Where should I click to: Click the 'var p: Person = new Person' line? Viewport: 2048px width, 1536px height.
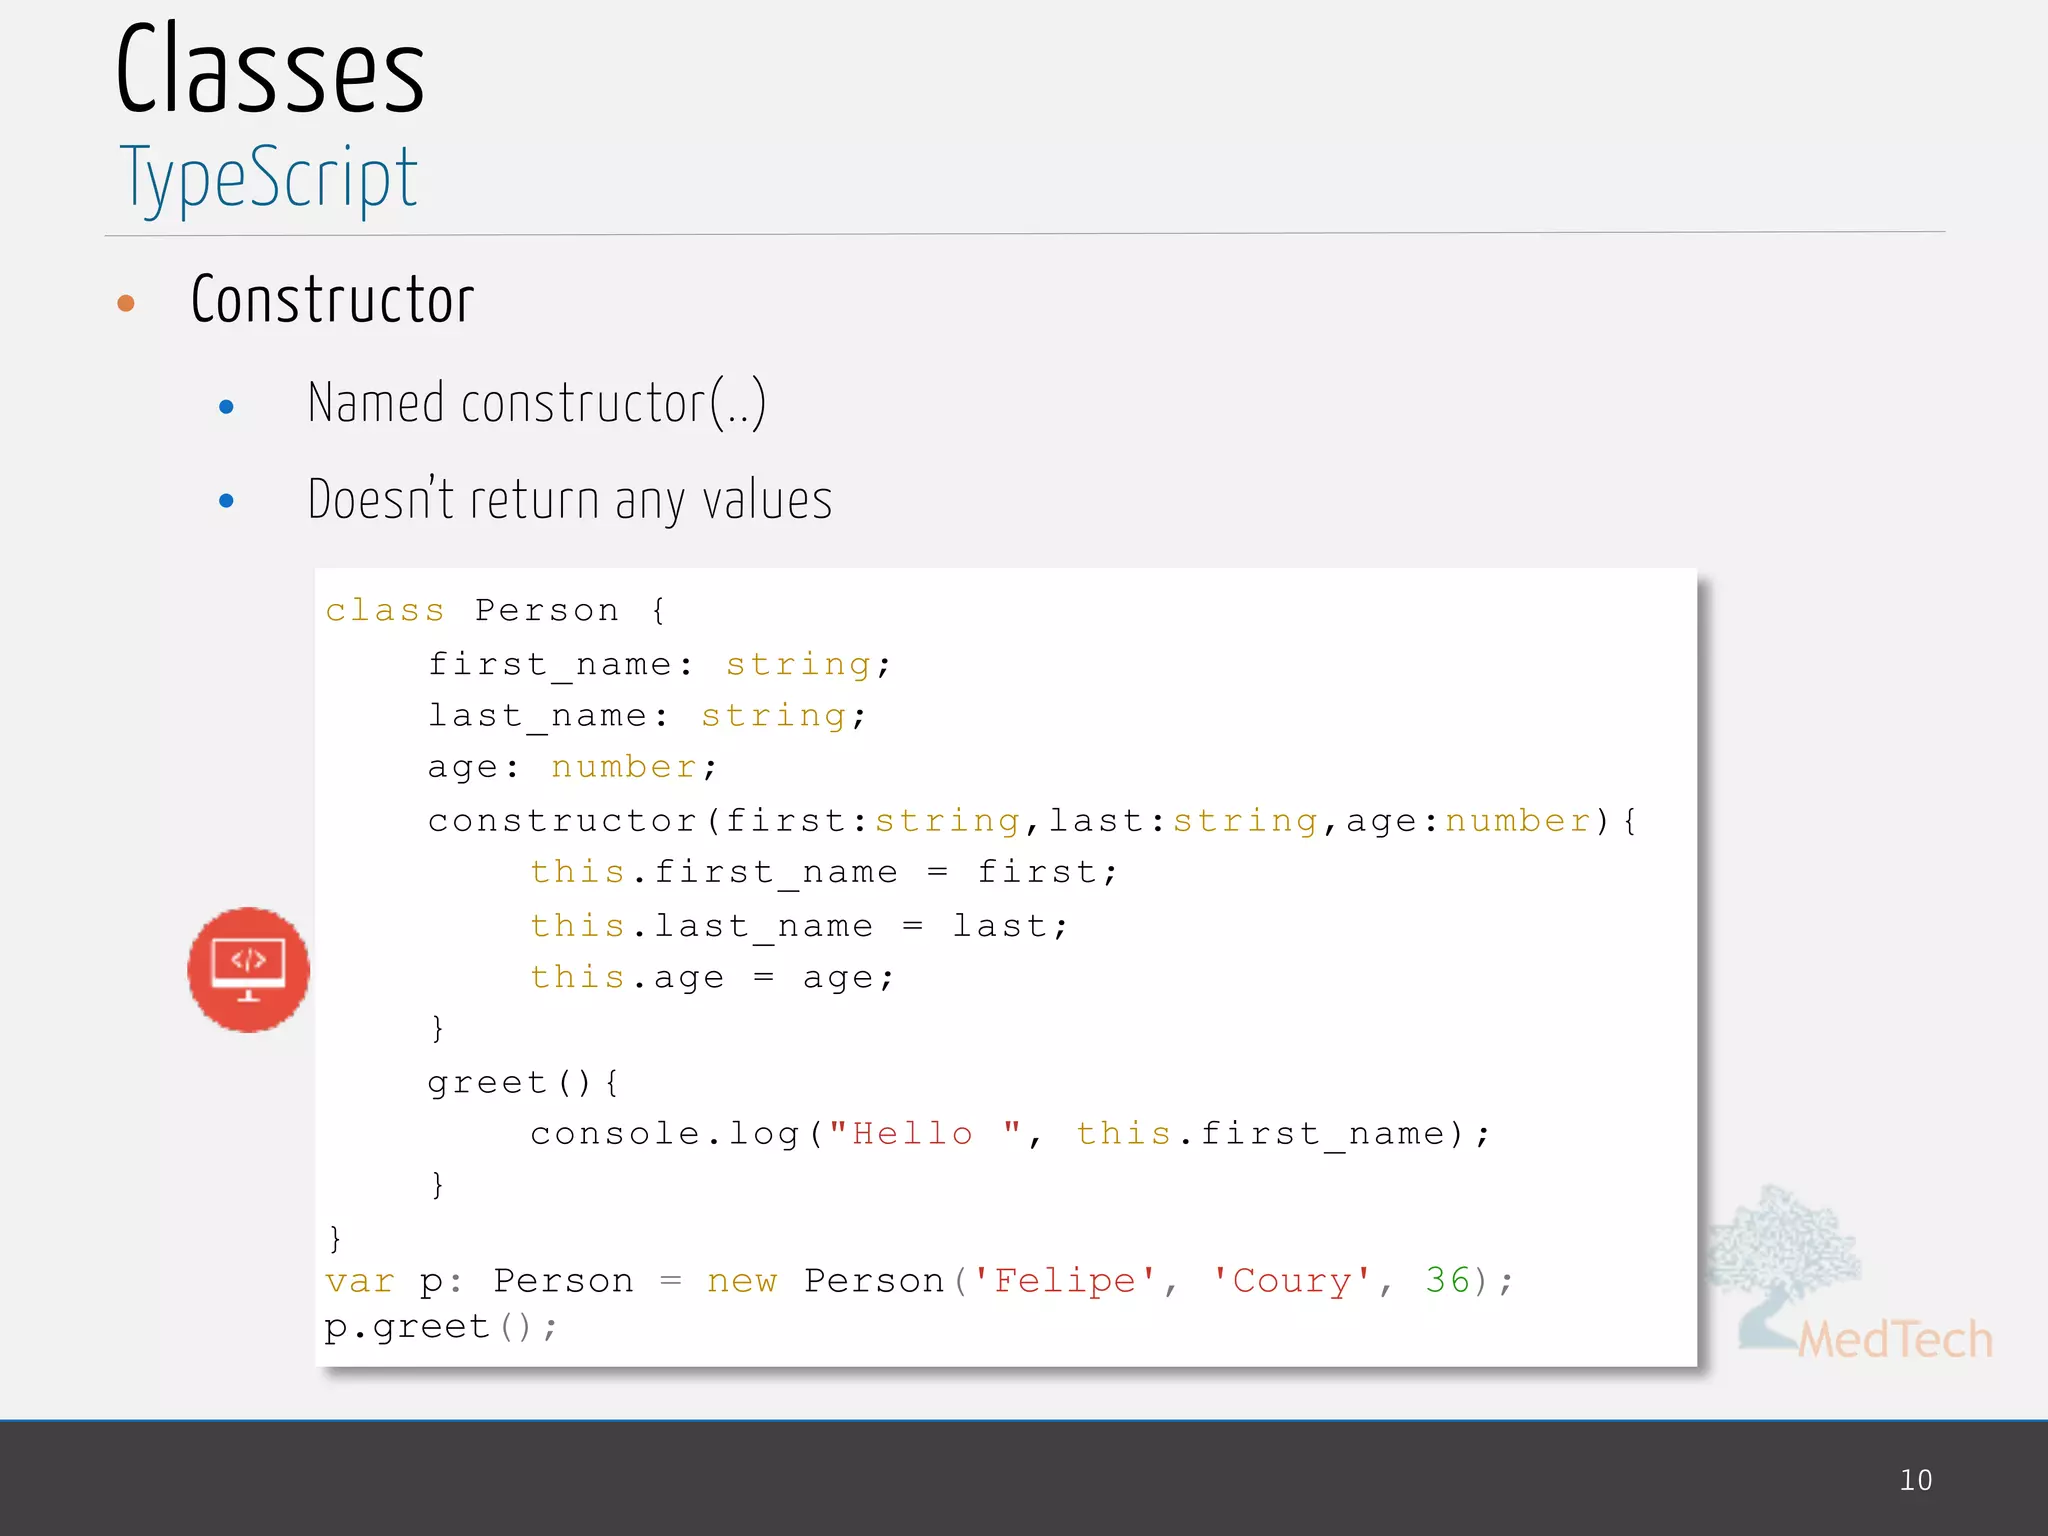coord(919,1281)
